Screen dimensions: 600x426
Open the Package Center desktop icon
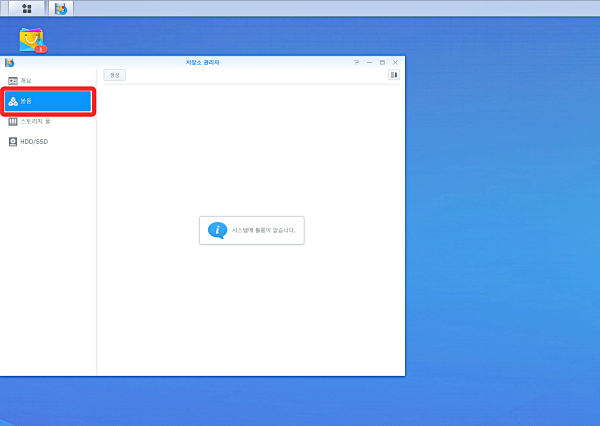(33, 40)
